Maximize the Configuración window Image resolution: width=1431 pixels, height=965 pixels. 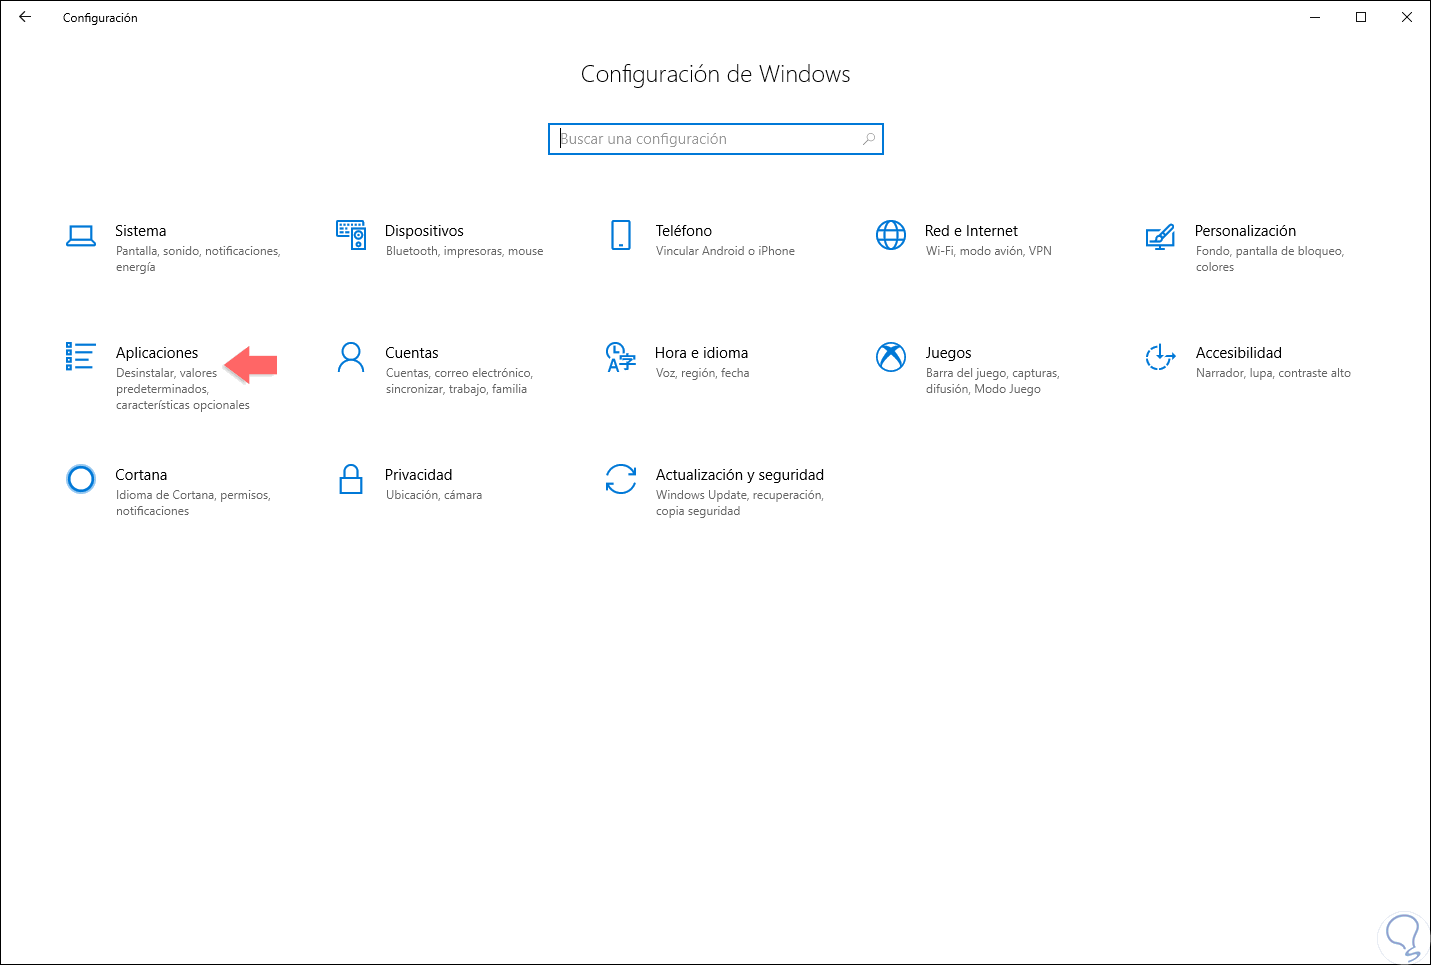click(1361, 17)
